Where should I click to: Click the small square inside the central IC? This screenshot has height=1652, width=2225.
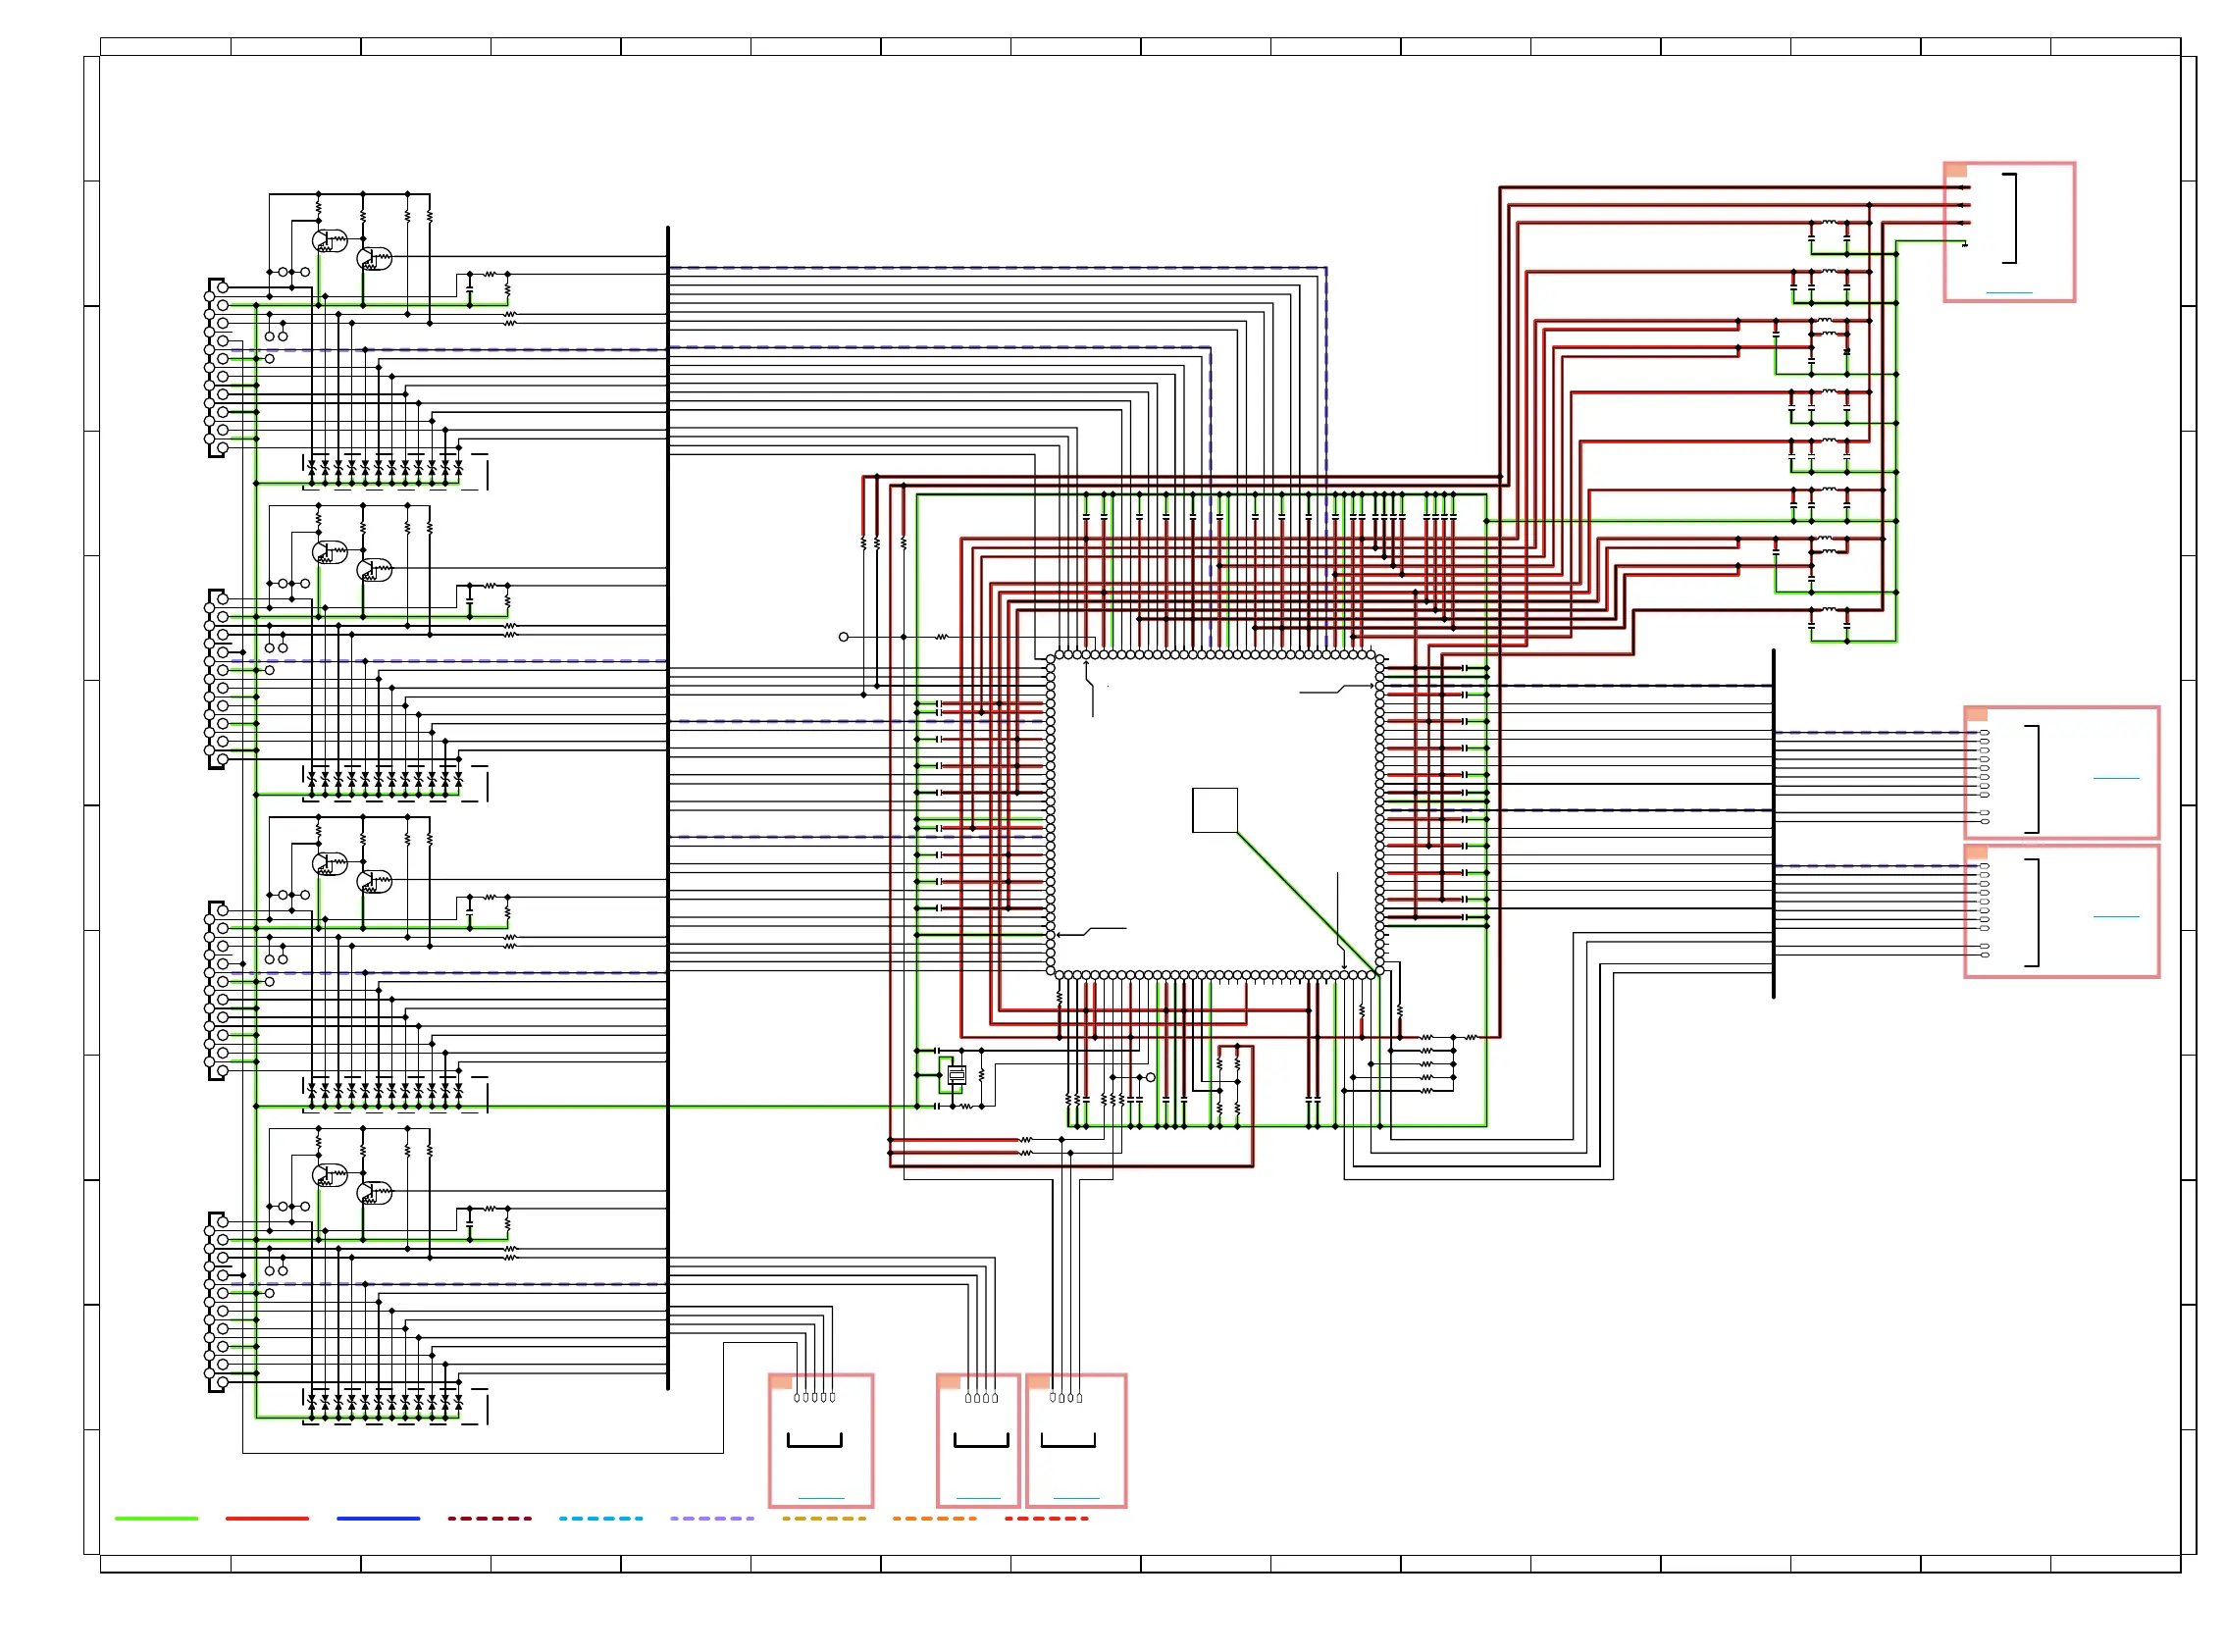[x=1214, y=810]
